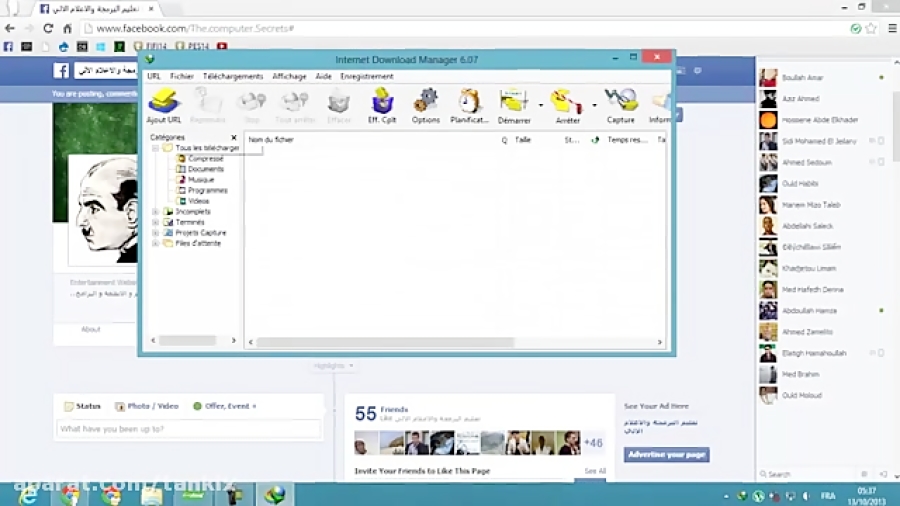Click the browser Back button

10,28
